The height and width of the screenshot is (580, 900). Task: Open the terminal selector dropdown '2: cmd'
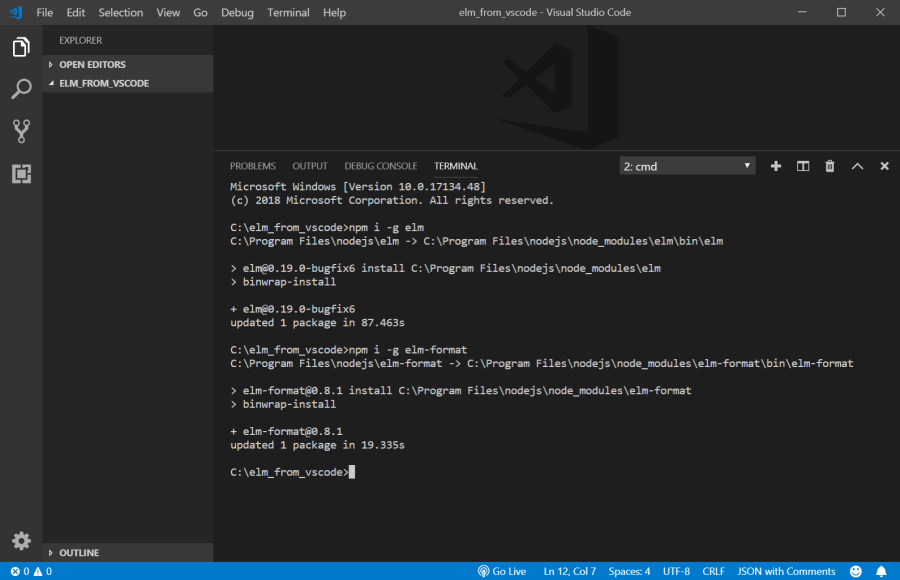pyautogui.click(x=687, y=166)
